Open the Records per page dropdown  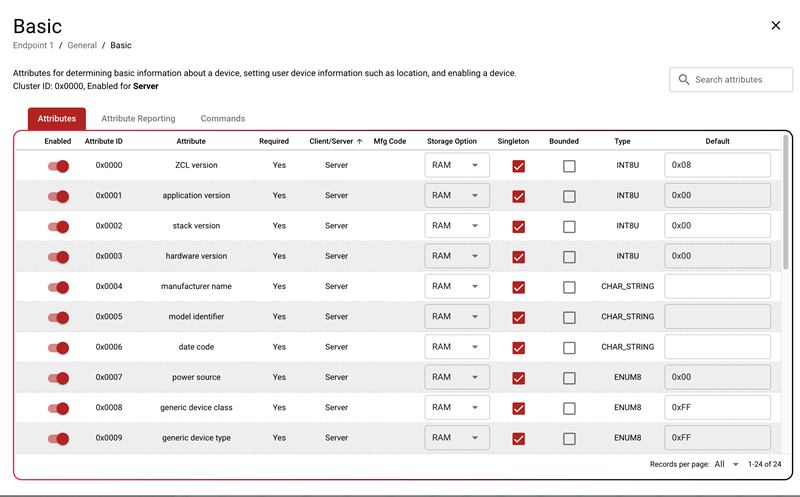(x=727, y=465)
